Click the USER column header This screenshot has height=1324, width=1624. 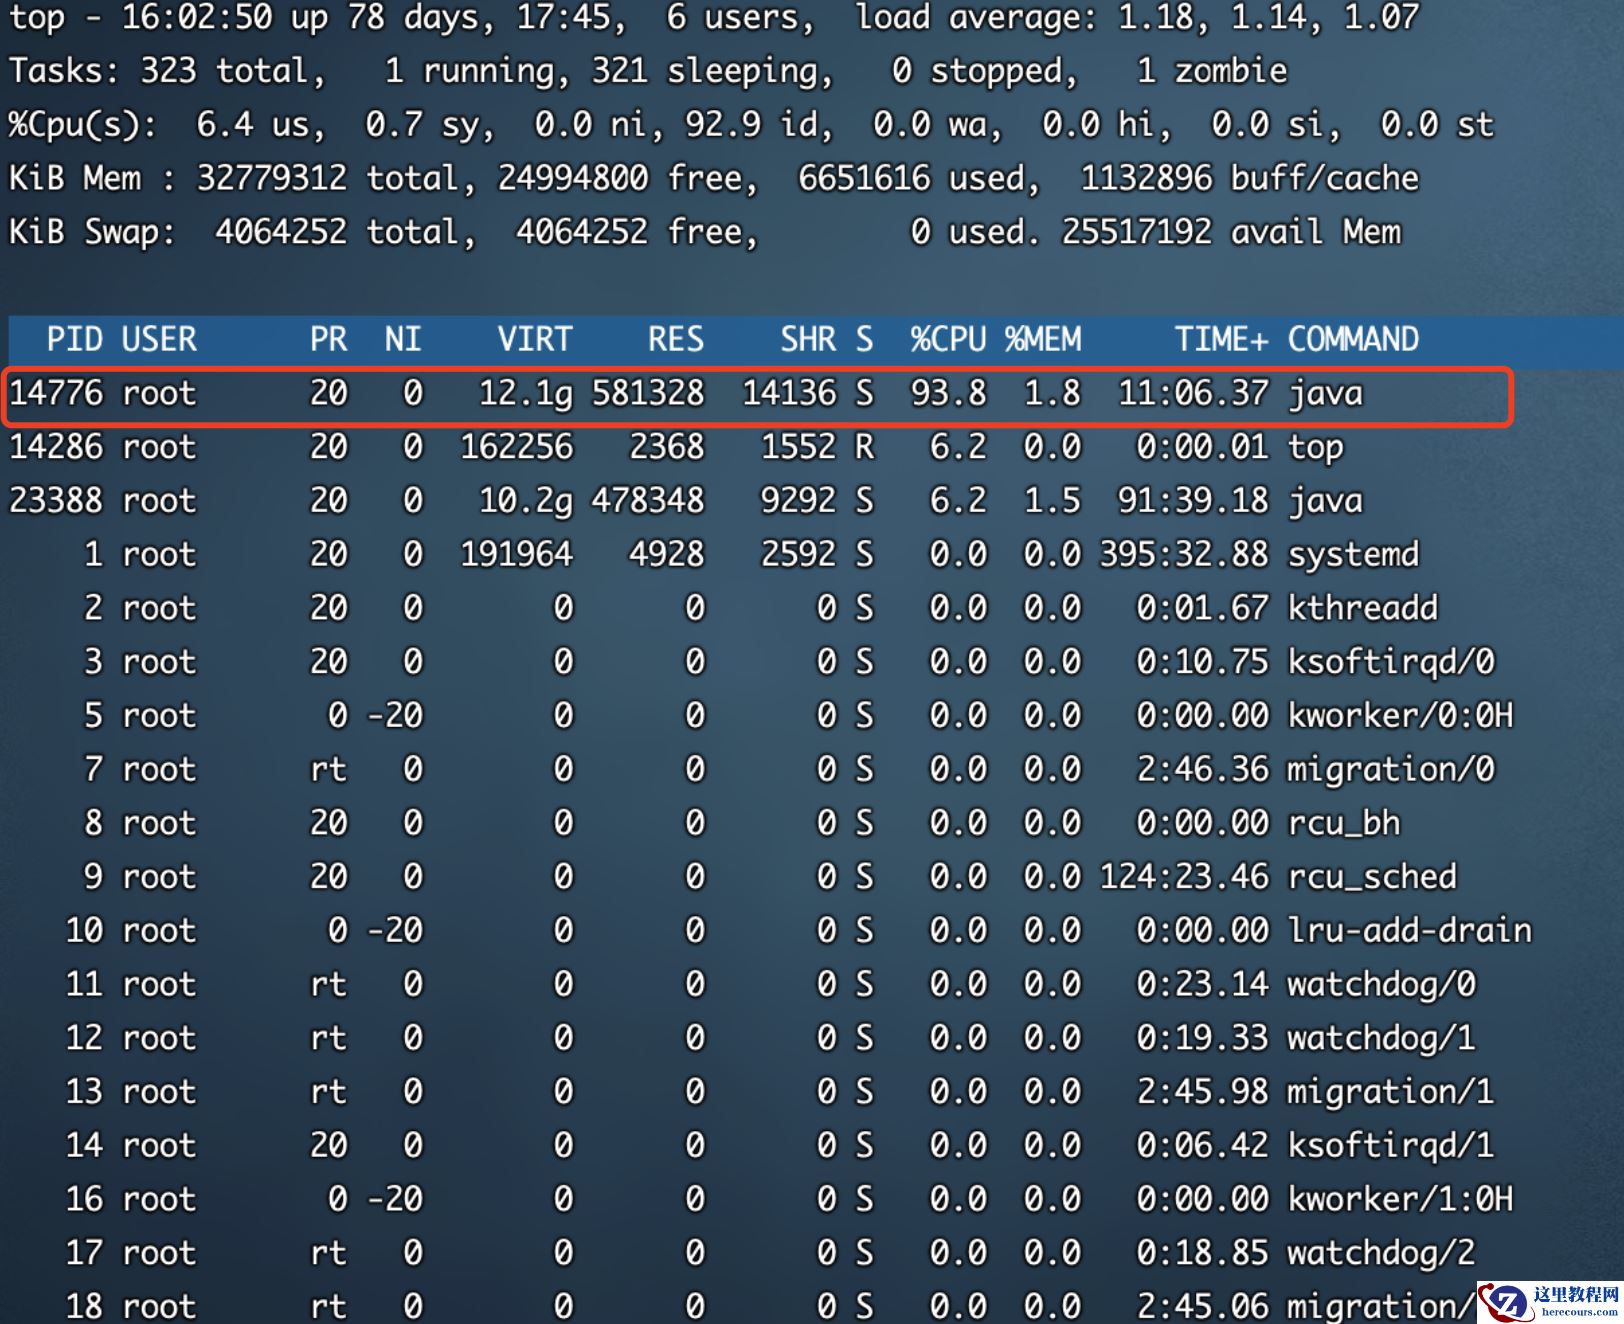[160, 340]
